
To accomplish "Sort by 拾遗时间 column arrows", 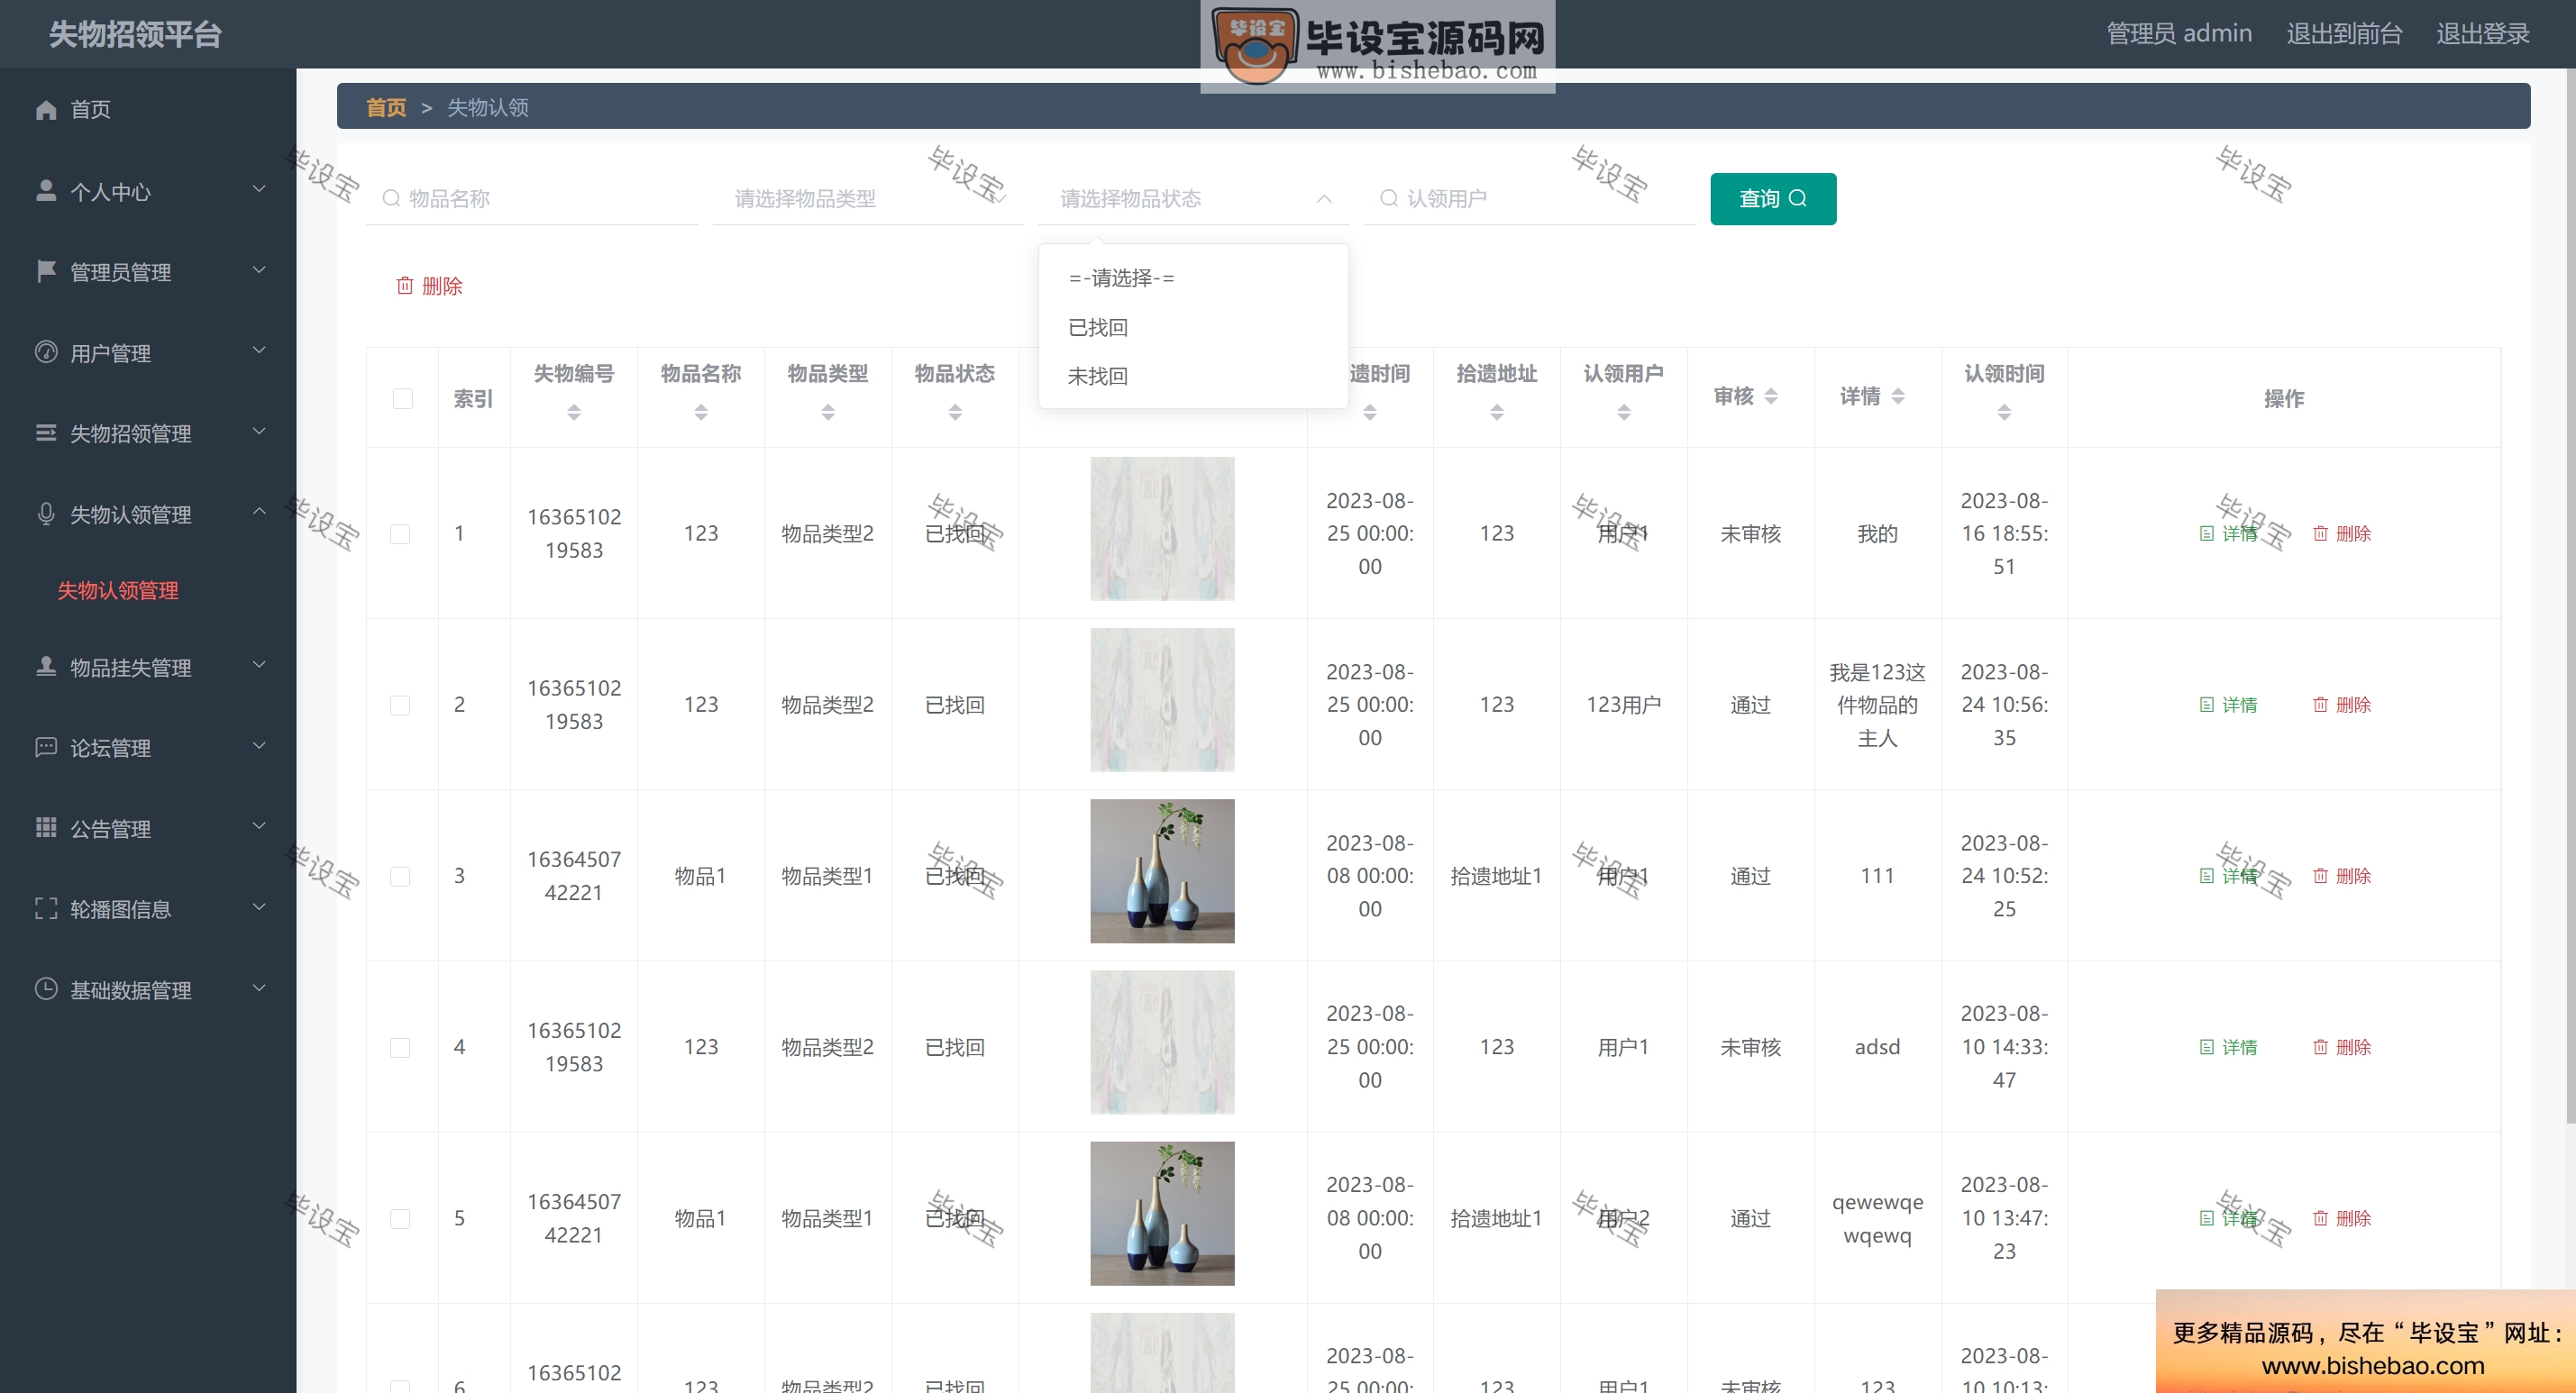I will click(x=1370, y=412).
